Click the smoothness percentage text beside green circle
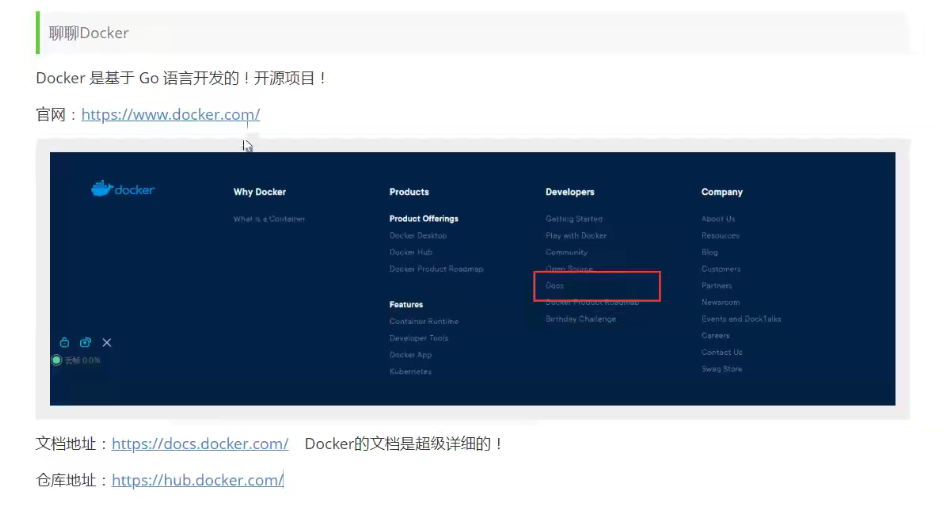Viewport: 944px width, 525px height. pos(82,361)
